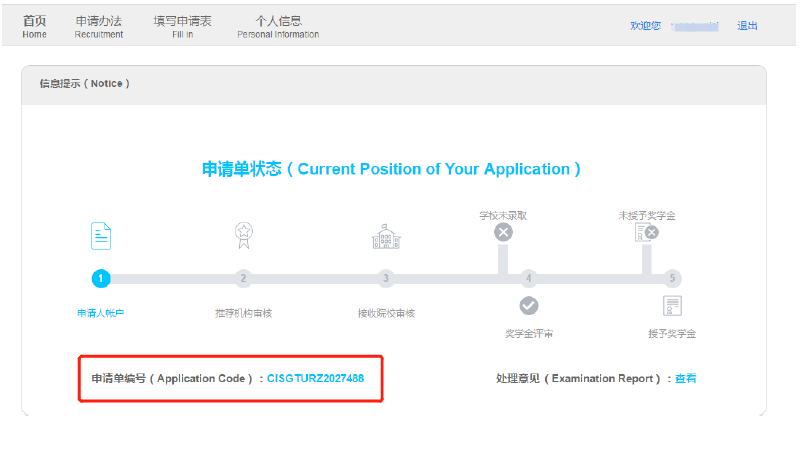Open the Personal Information menu
Screen dimensions: 800x452
[278, 26]
